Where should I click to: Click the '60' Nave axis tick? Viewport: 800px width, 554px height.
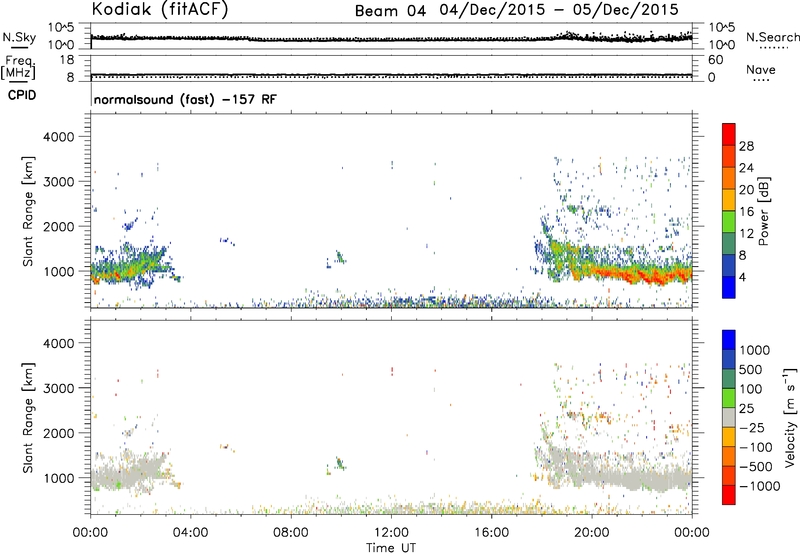(715, 60)
